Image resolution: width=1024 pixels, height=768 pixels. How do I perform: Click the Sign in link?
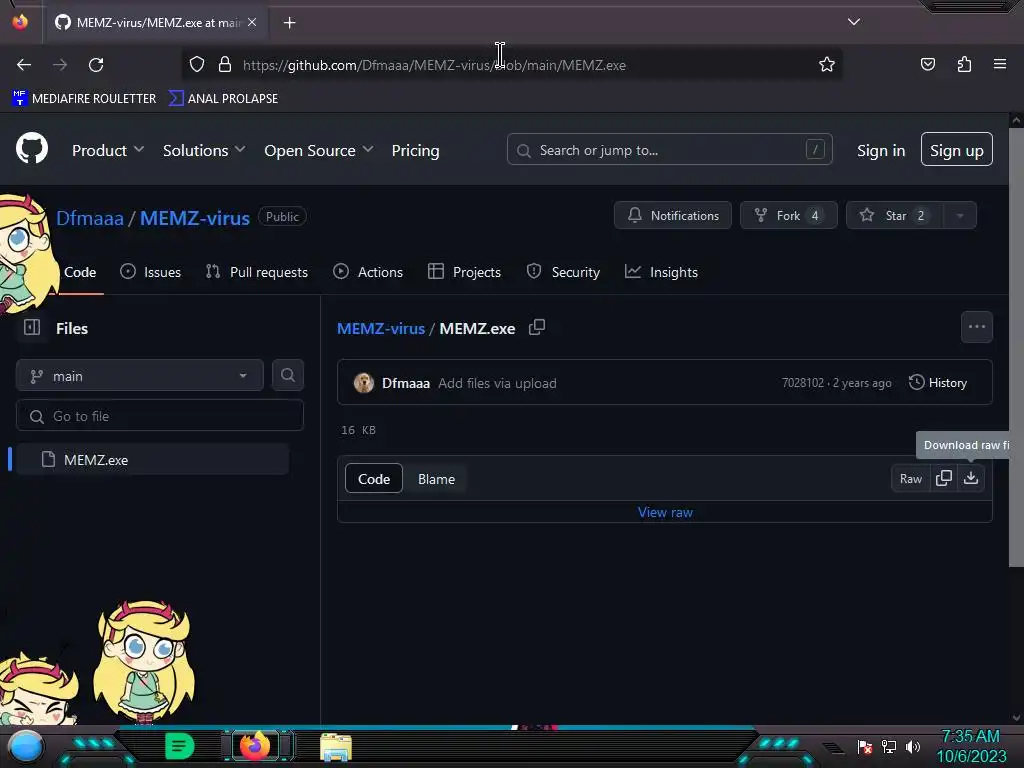pyautogui.click(x=881, y=150)
